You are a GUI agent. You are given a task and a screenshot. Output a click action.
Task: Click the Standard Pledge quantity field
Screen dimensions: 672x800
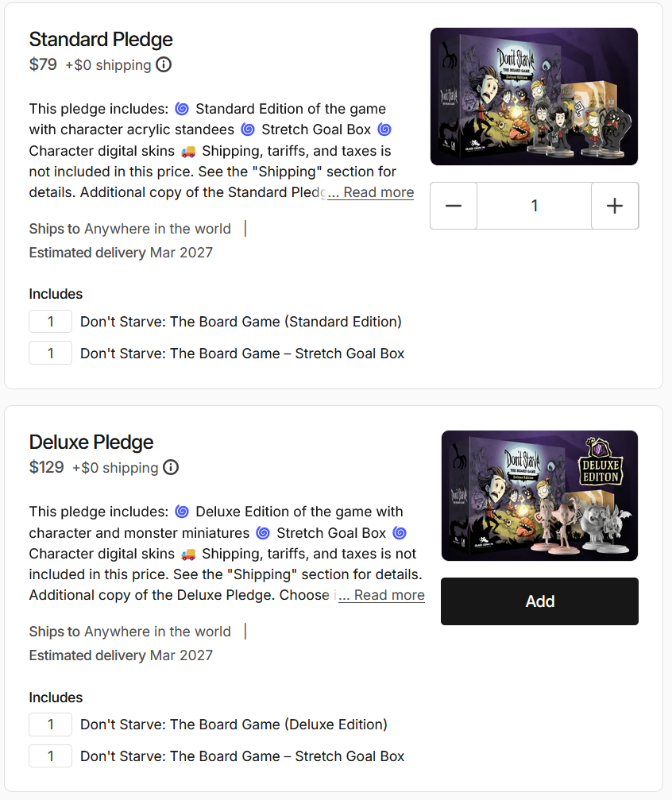[534, 206]
